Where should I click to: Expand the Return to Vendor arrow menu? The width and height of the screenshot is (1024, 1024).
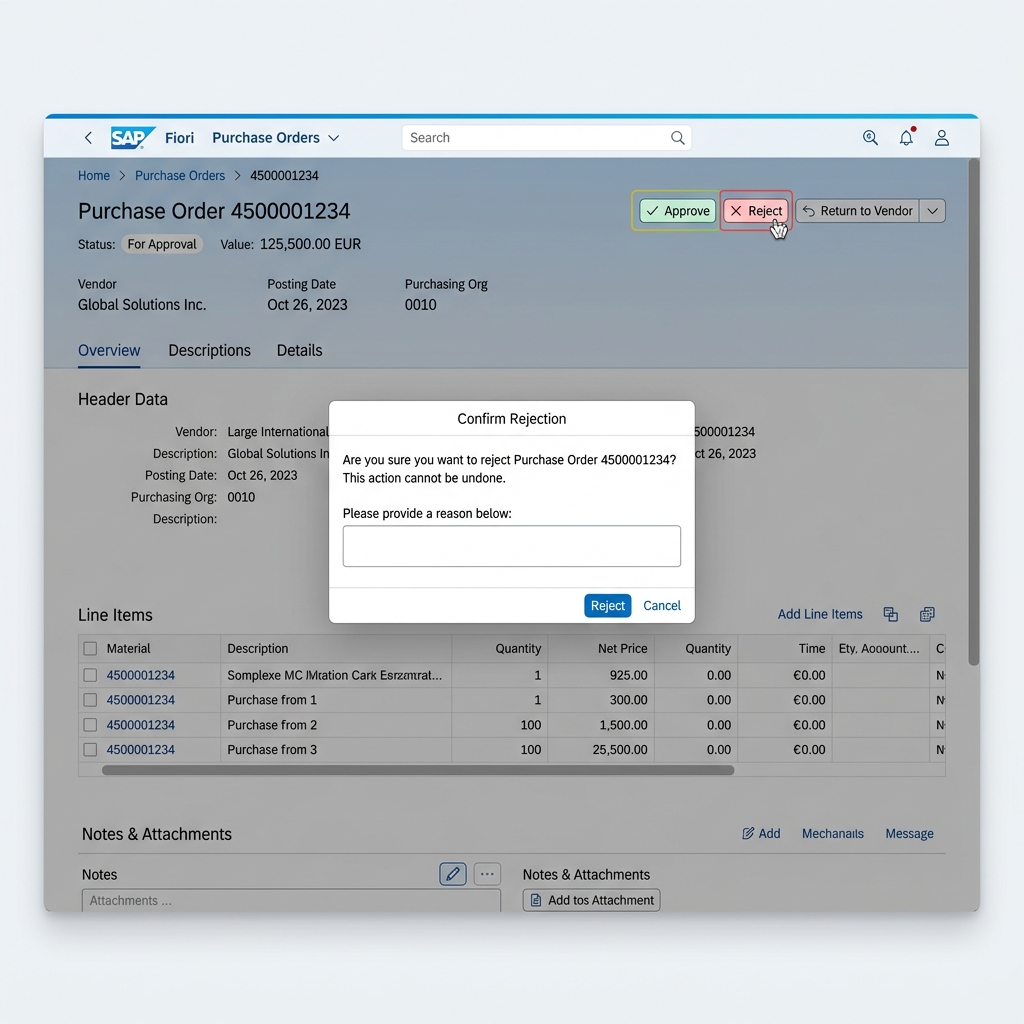coord(933,211)
